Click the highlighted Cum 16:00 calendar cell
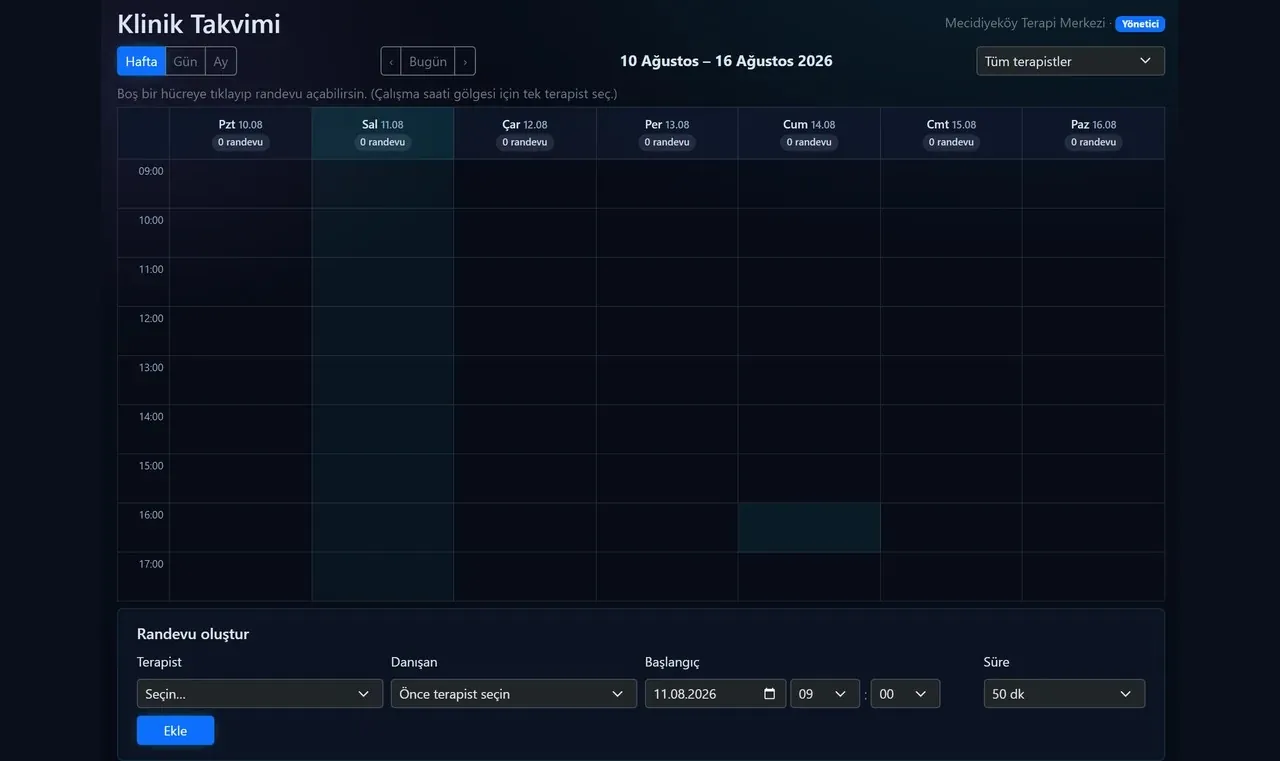Screen dimensions: 1280x761 [x=809, y=527]
